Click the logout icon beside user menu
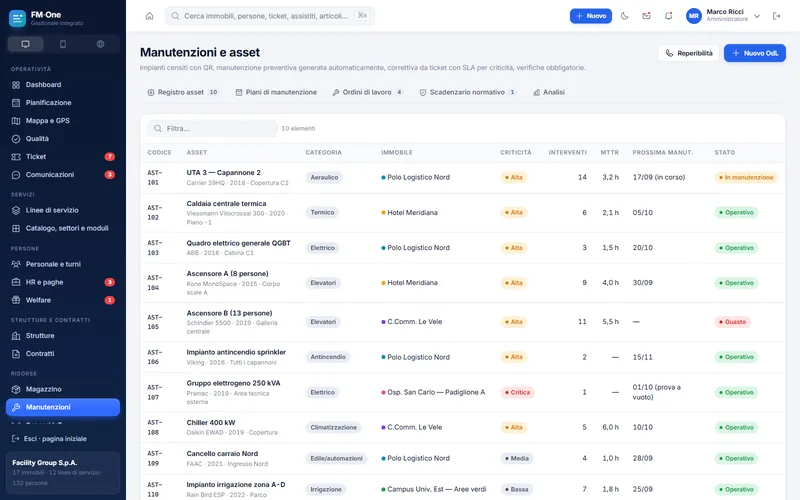Image resolution: width=800 pixels, height=500 pixels. (777, 16)
